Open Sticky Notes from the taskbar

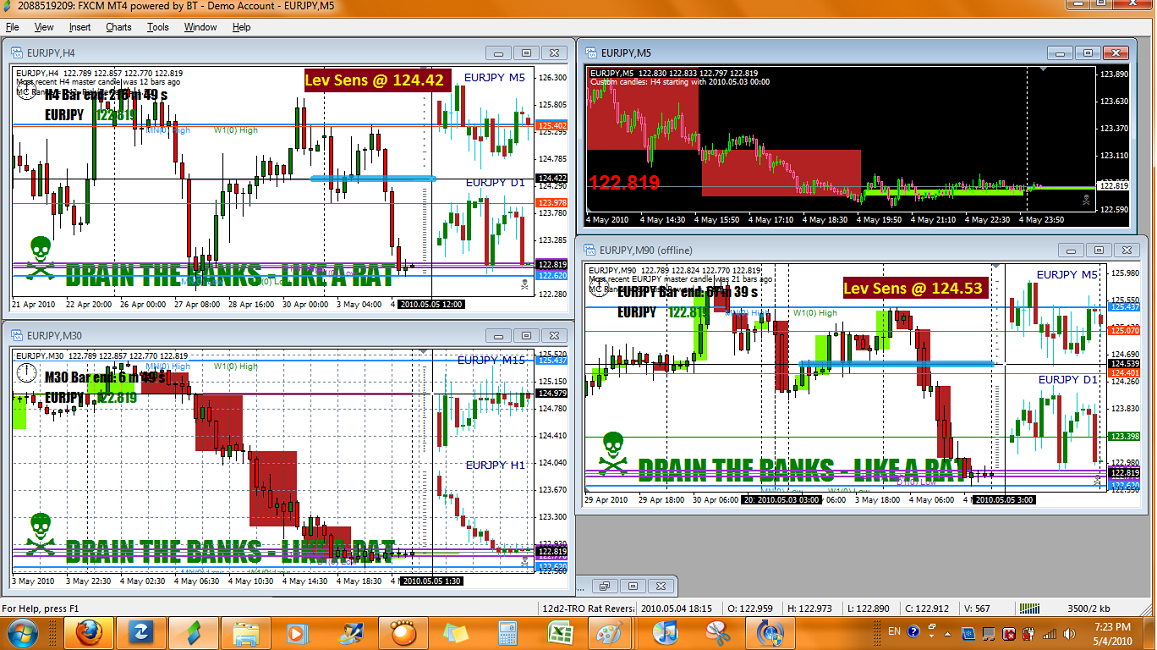pos(455,634)
